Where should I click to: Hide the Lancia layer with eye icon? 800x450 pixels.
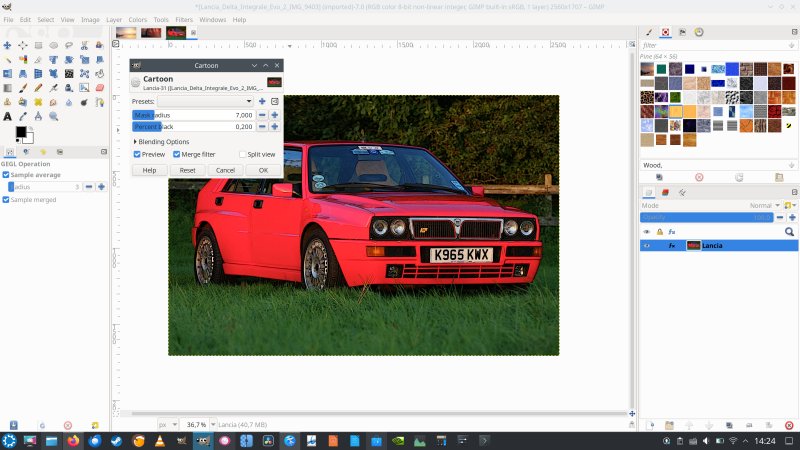coord(646,245)
